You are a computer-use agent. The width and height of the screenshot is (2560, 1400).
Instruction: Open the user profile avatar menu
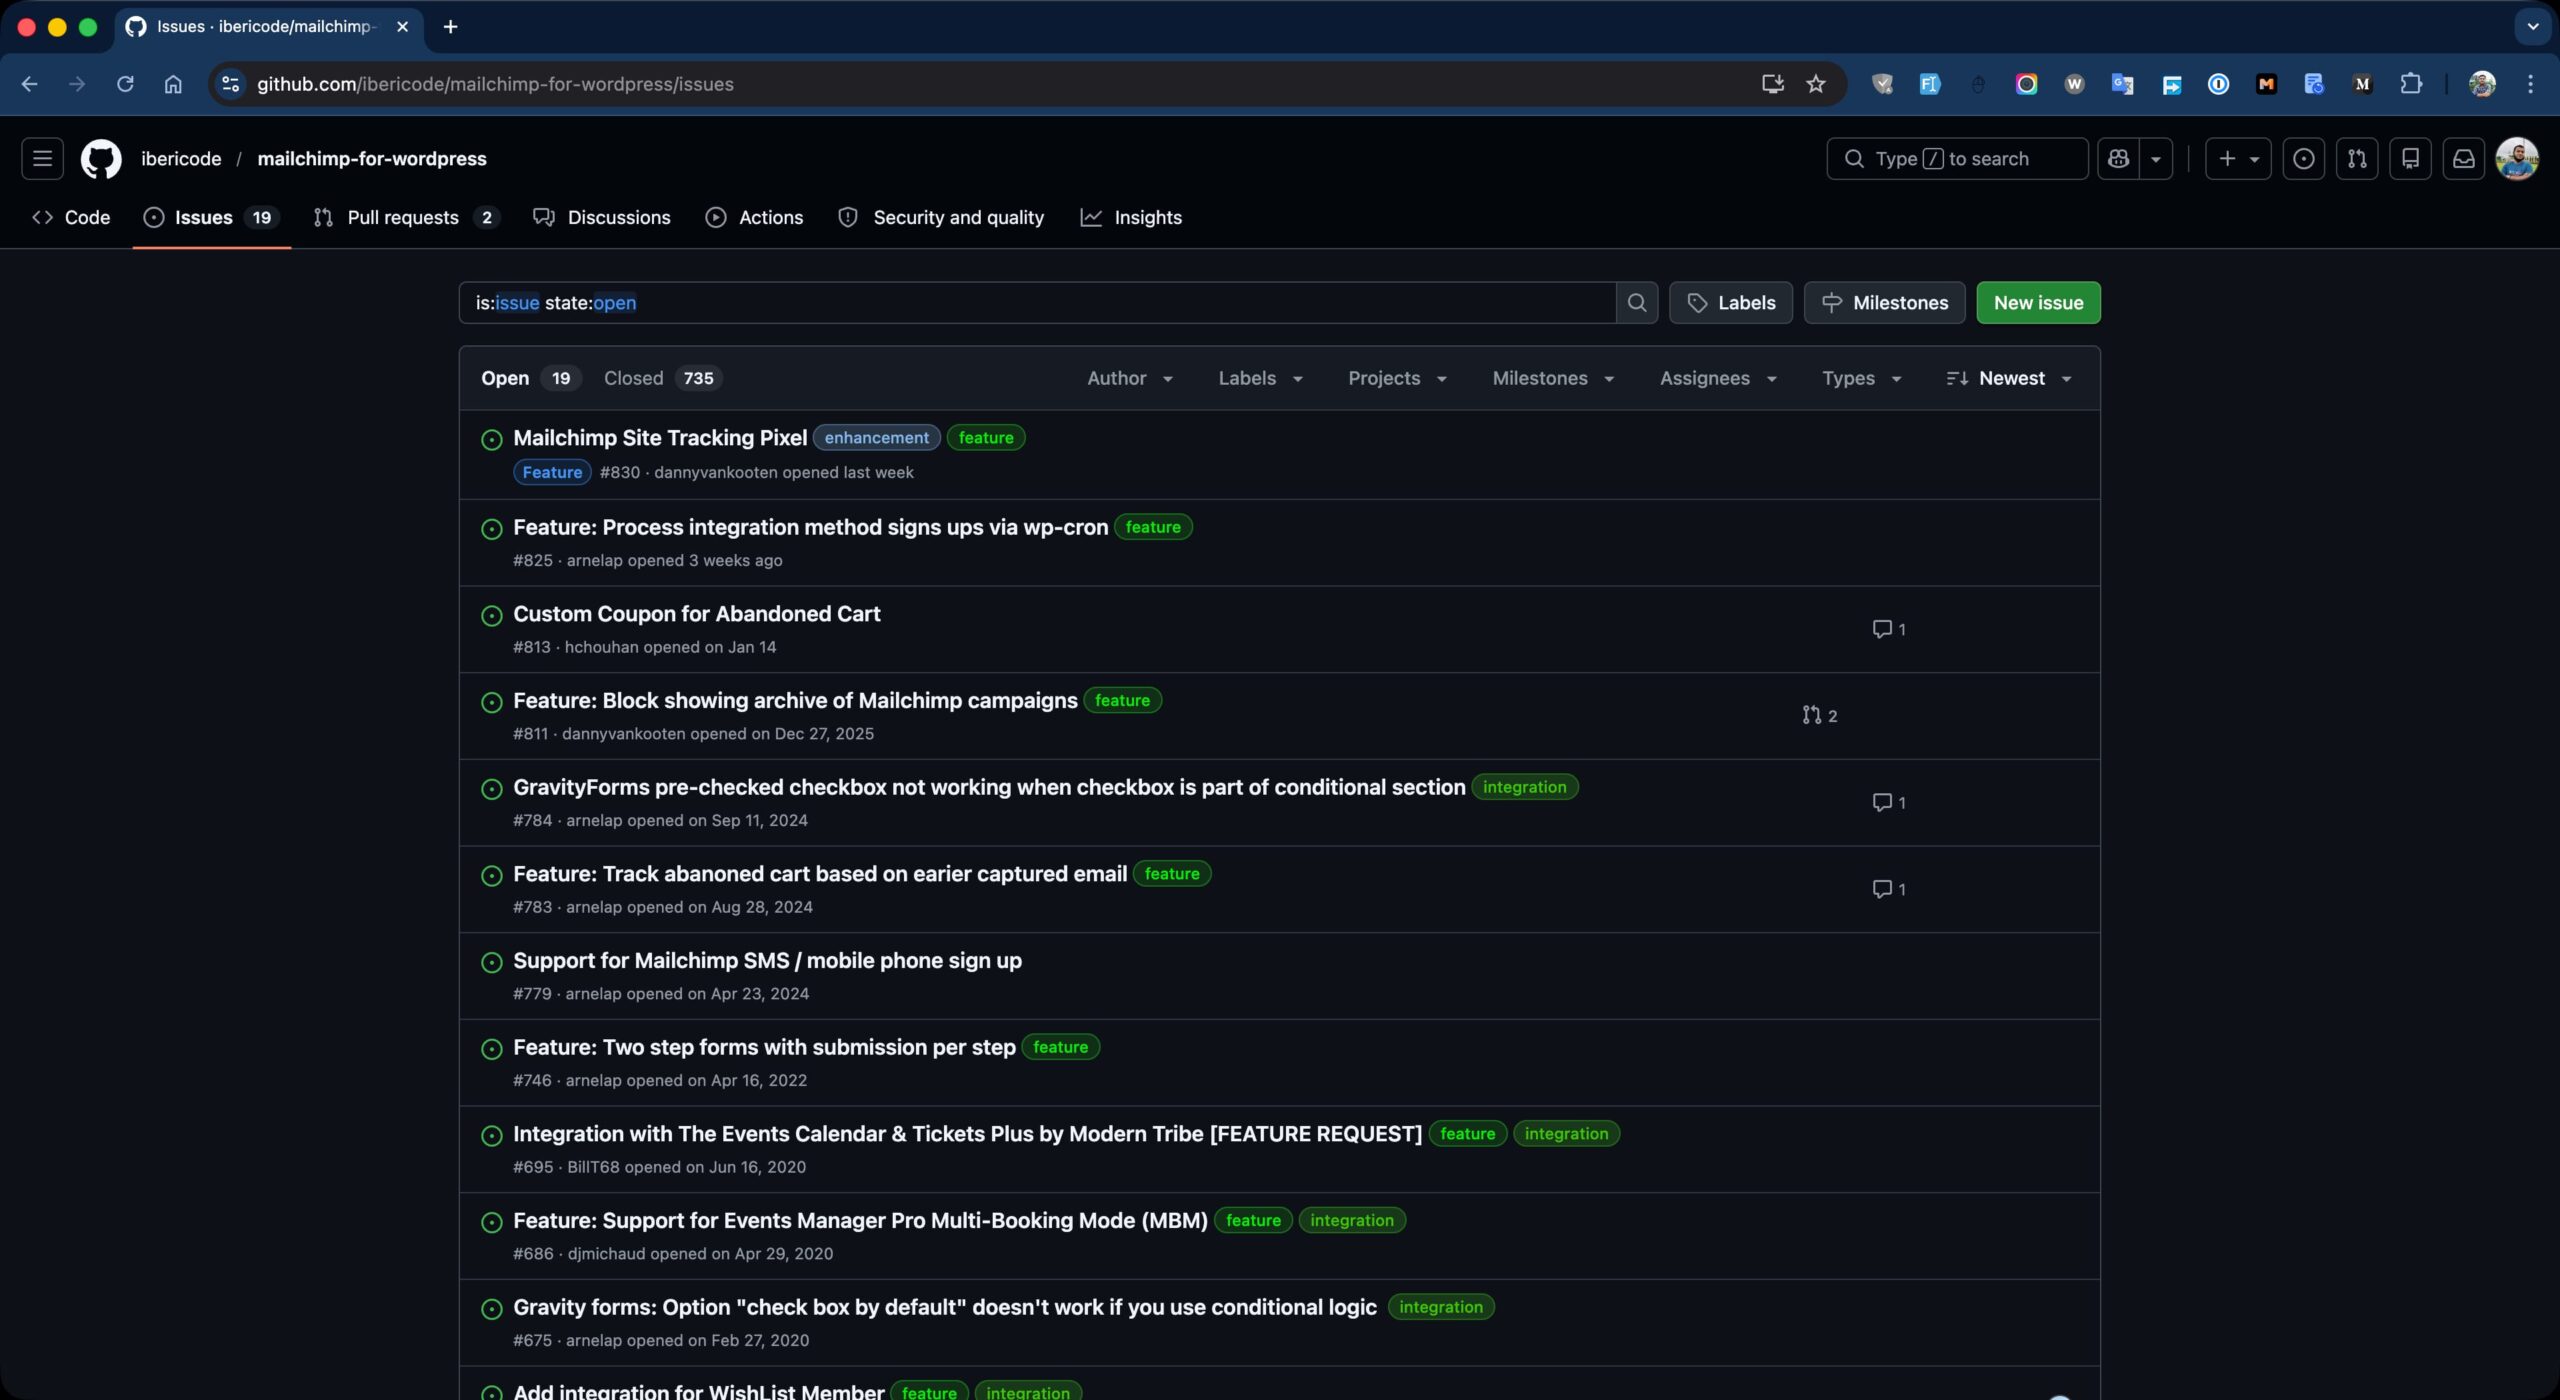pos(2517,159)
